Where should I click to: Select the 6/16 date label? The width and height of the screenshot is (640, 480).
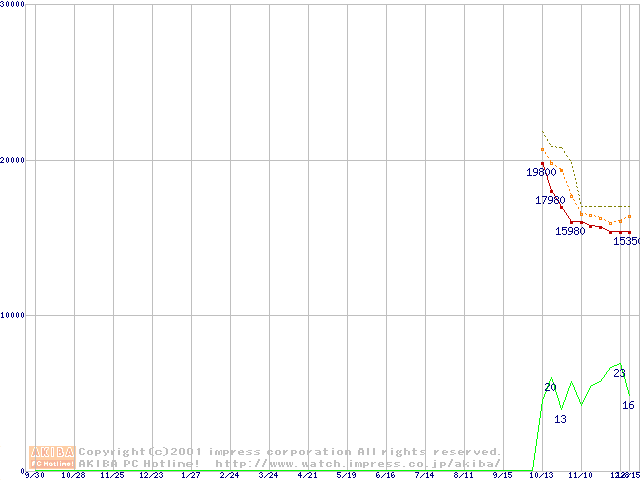tap(385, 476)
